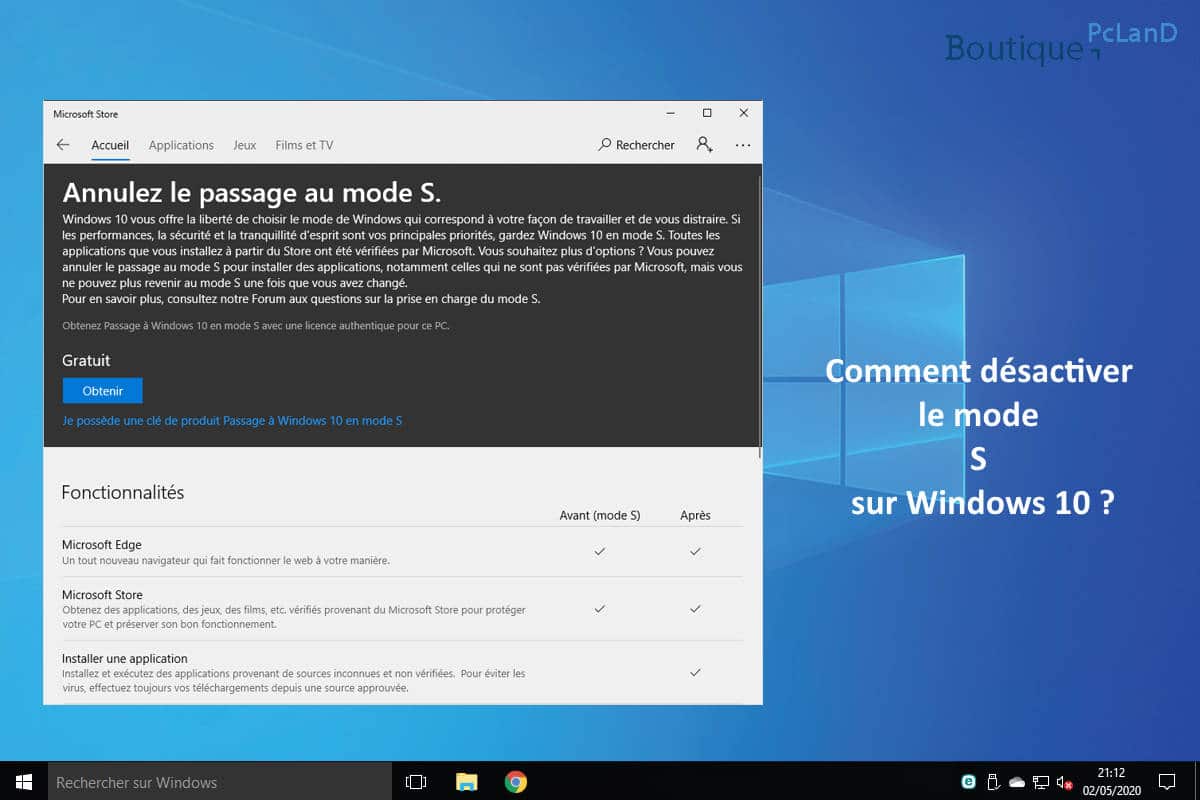Open the Jeux tab
Image resolution: width=1200 pixels, height=800 pixels.
pyautogui.click(x=245, y=145)
